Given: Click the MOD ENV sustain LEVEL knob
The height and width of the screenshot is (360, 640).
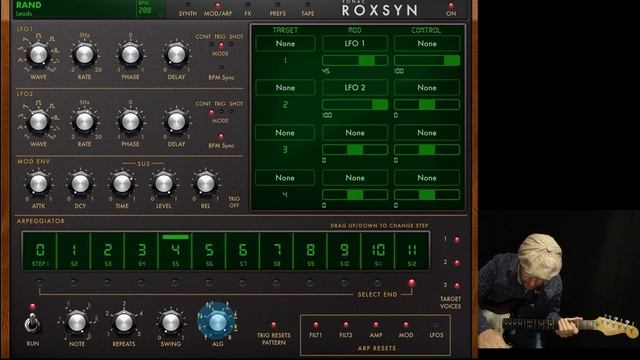Looking at the screenshot, I should [164, 184].
